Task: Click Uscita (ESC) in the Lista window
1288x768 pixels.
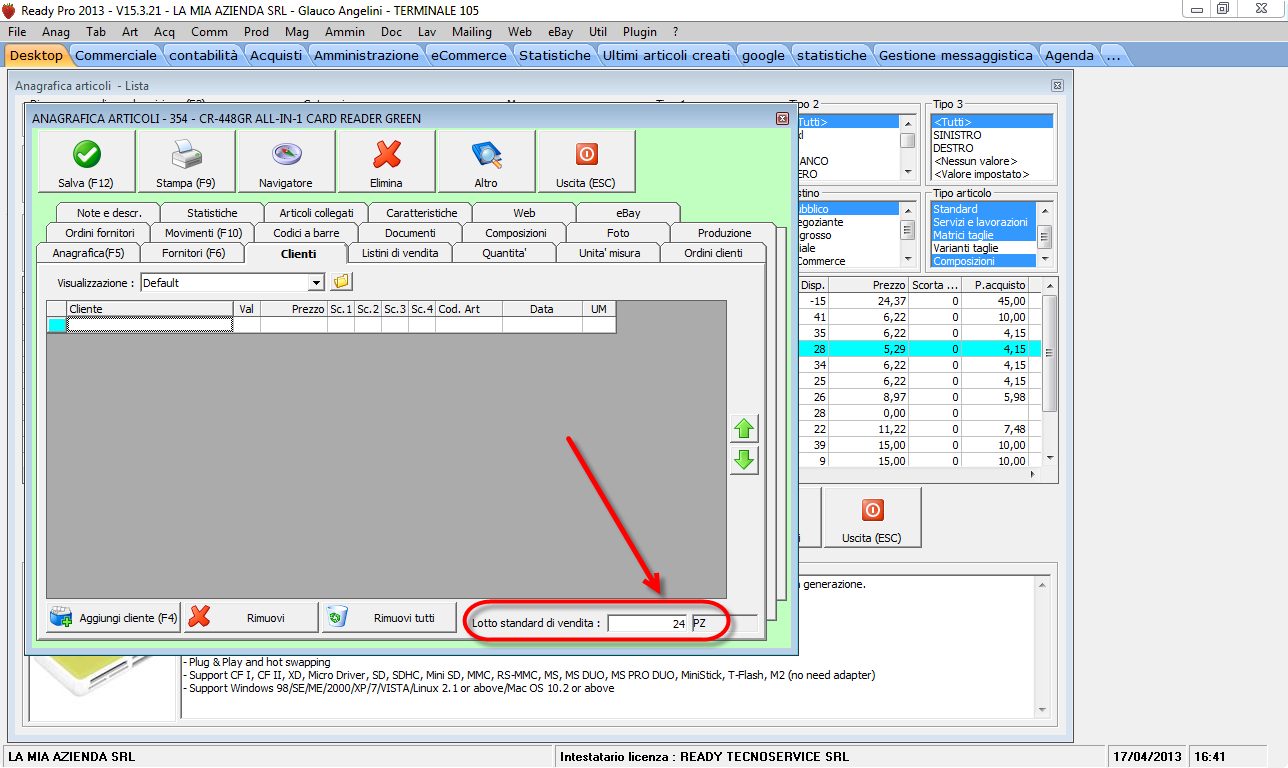Action: coord(872,517)
